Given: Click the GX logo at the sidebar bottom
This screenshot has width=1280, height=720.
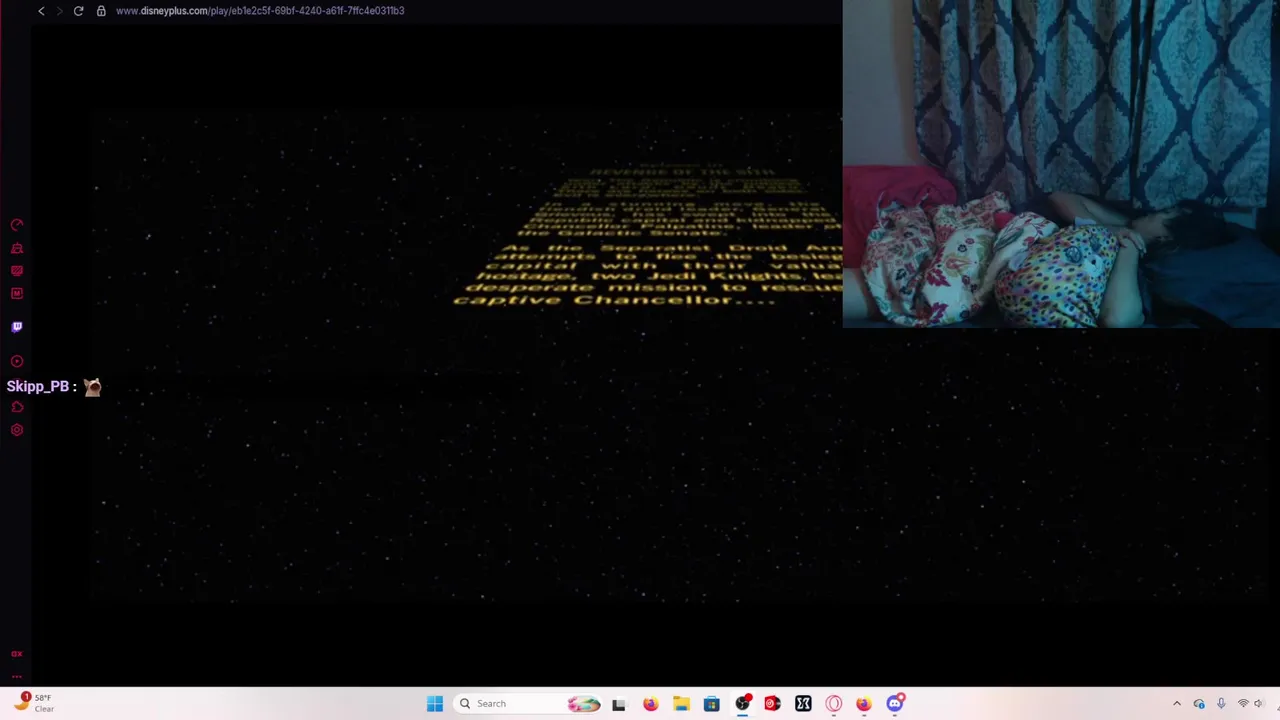Looking at the screenshot, I should tap(17, 653).
